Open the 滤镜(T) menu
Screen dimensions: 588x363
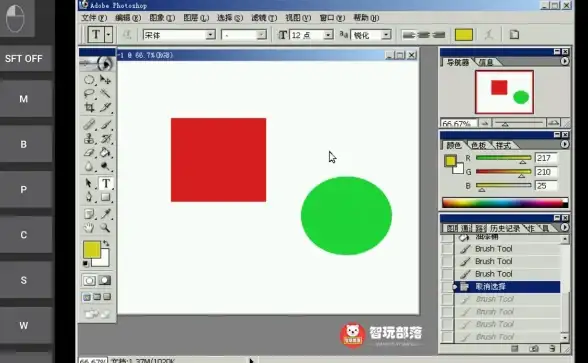tap(264, 18)
